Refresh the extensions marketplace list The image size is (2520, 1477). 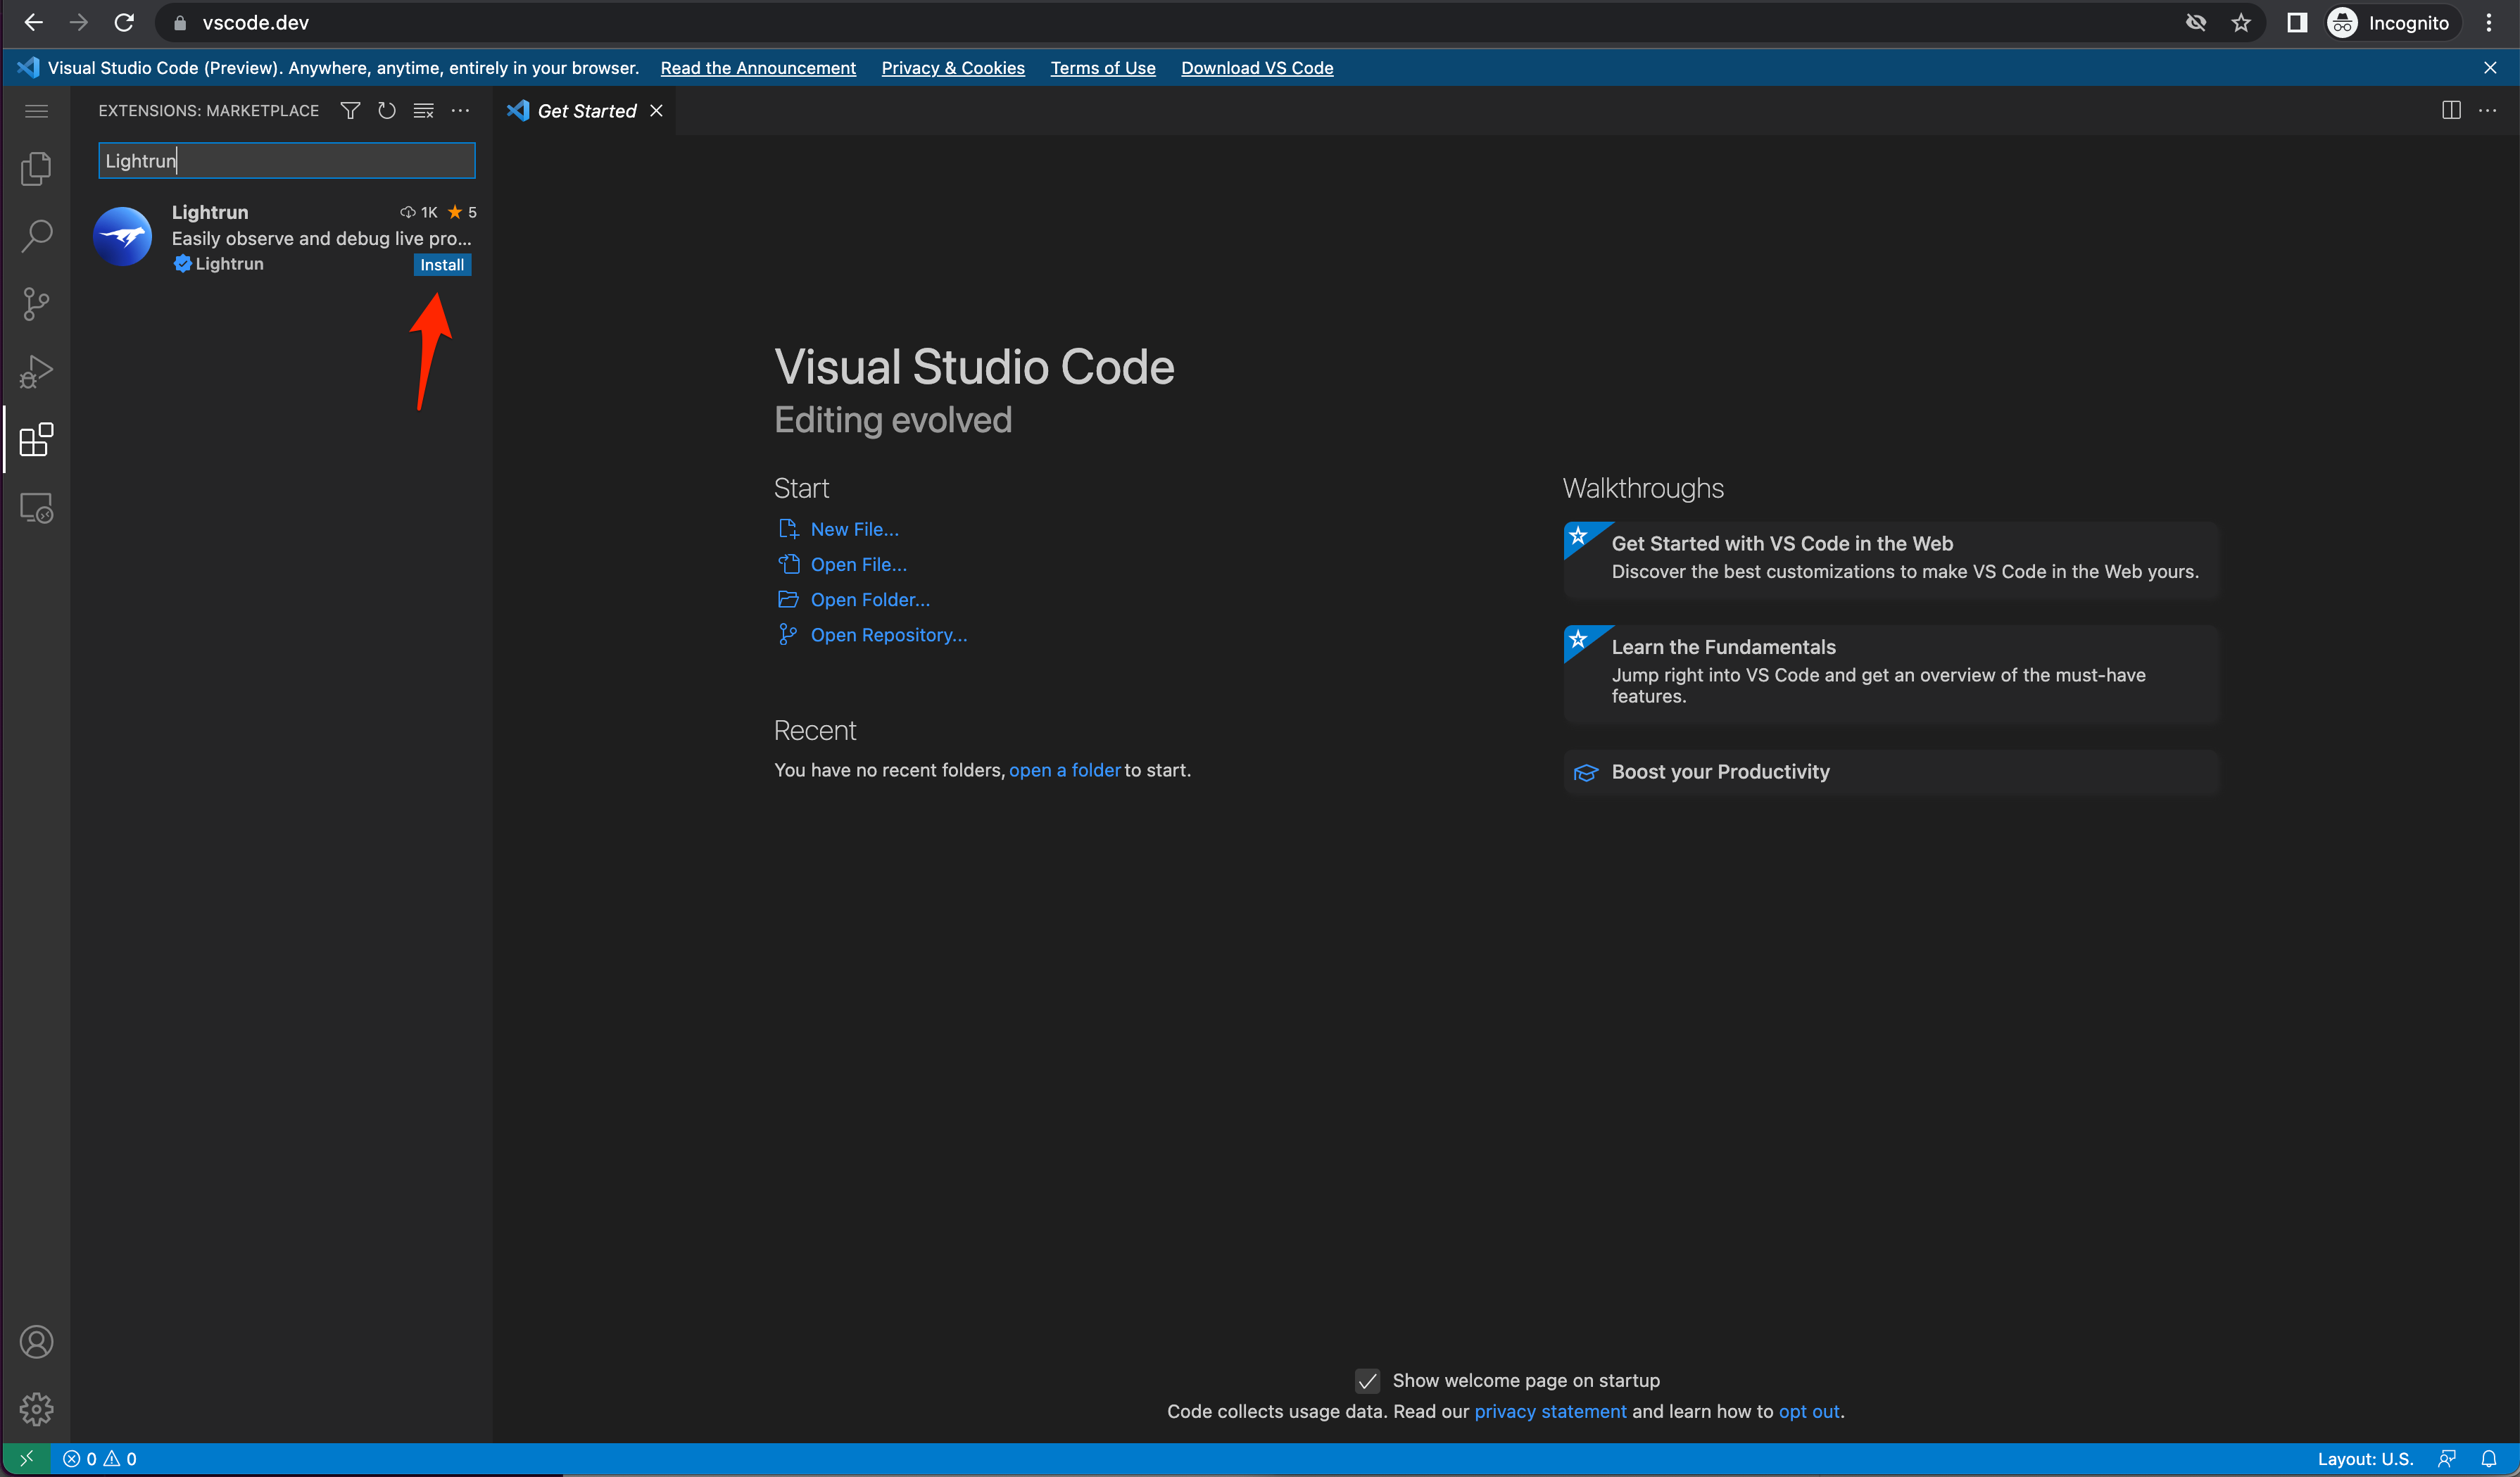(386, 111)
